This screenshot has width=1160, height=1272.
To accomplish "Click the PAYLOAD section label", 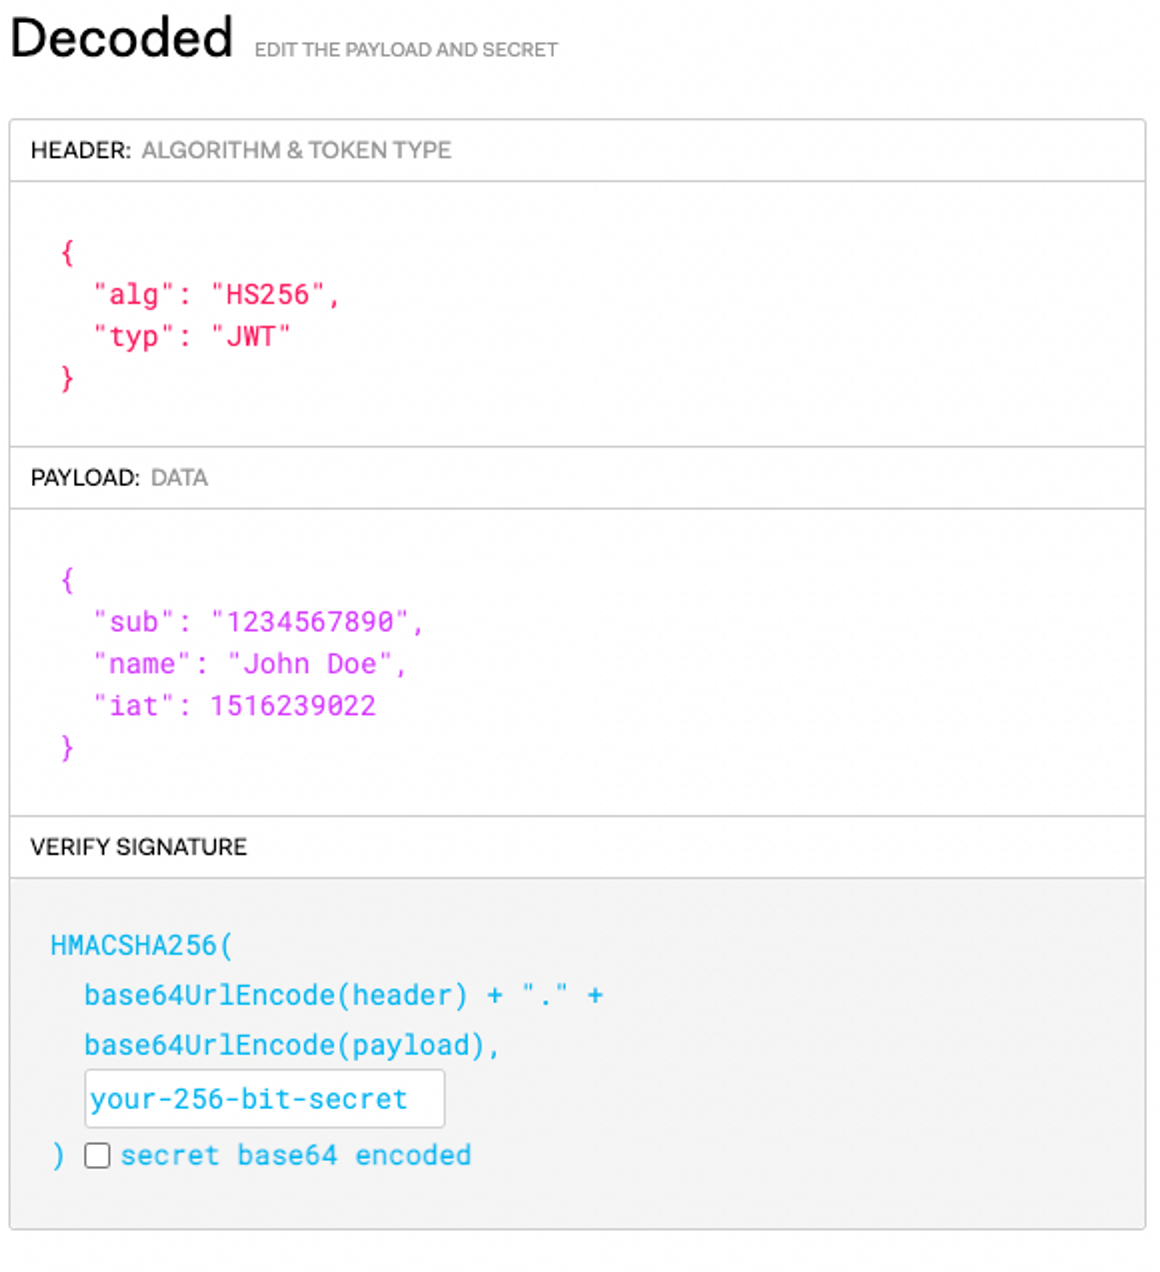I will pos(85,478).
